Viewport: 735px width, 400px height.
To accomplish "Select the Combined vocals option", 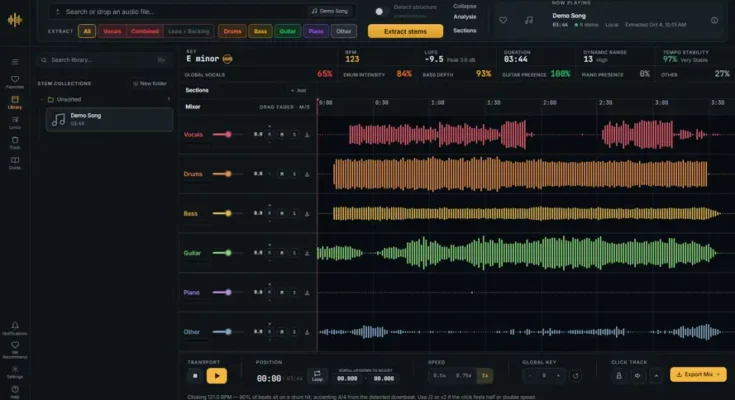I will tap(145, 31).
